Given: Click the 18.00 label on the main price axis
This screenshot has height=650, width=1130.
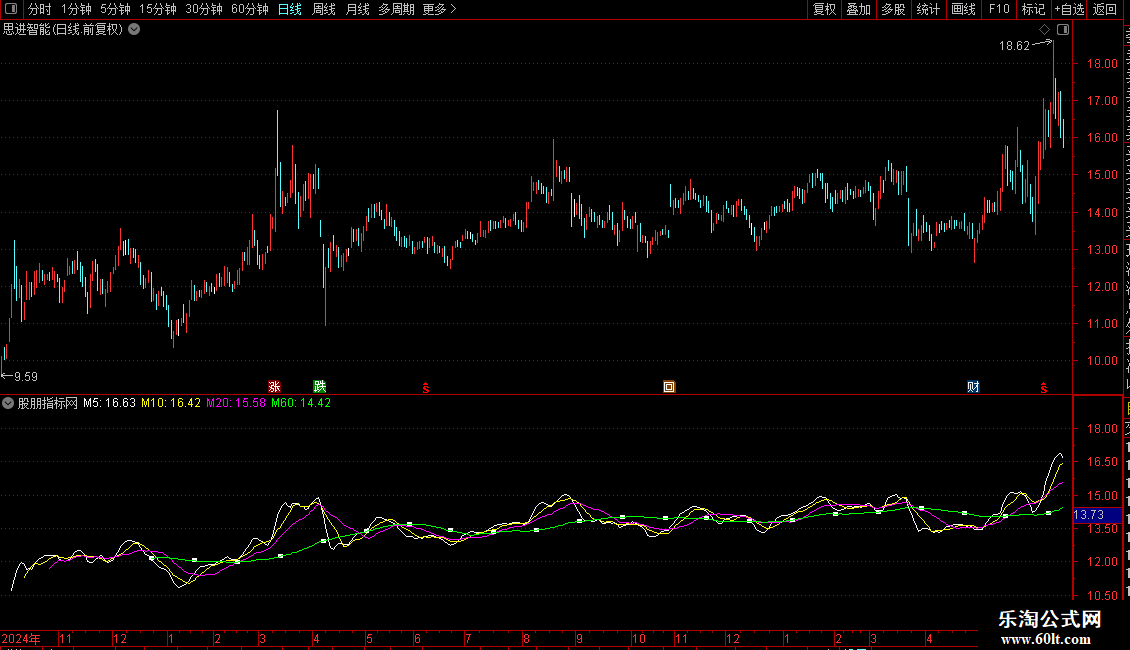Looking at the screenshot, I should (1102, 63).
